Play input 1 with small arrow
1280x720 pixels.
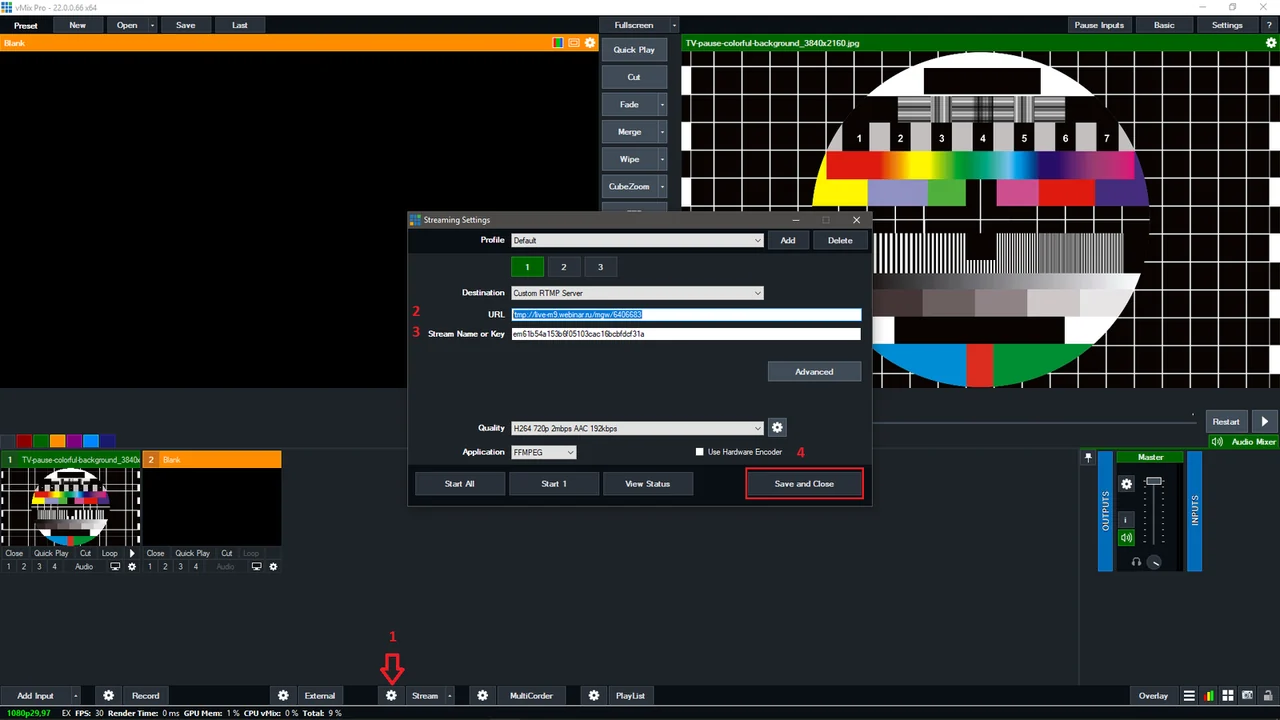[132, 553]
